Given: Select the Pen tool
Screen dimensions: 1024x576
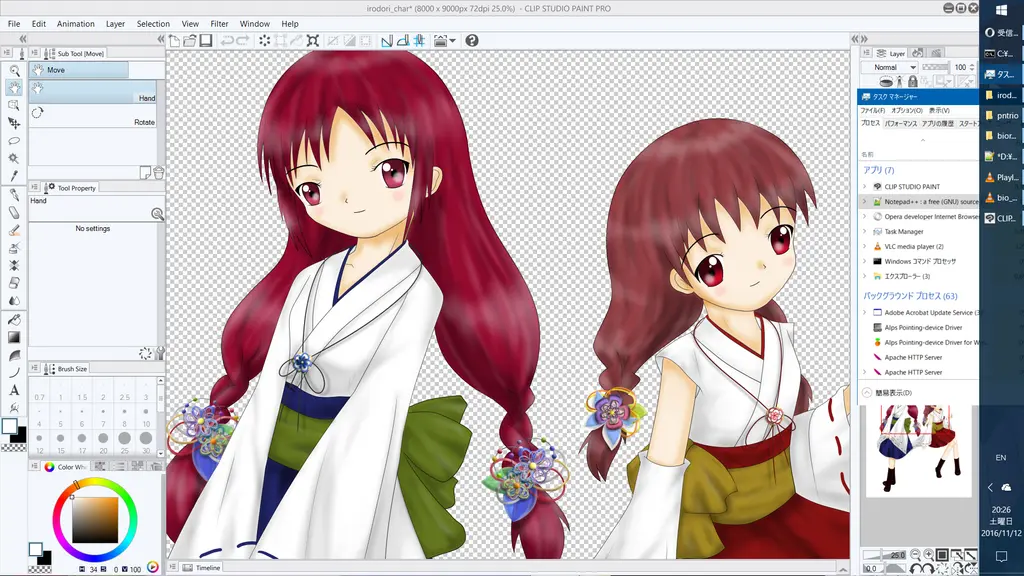Looking at the screenshot, I should click(14, 195).
